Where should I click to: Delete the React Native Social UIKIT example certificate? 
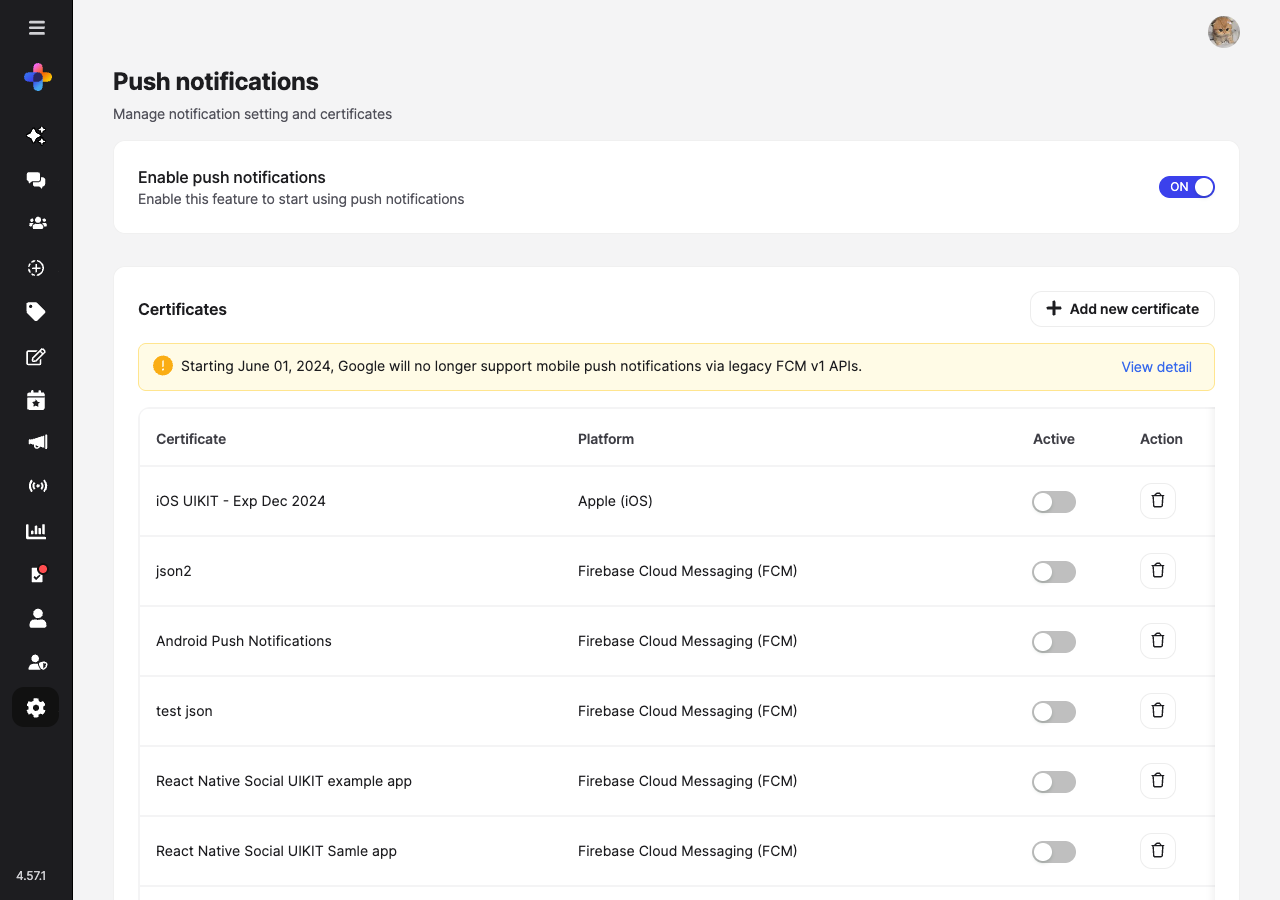point(1157,780)
